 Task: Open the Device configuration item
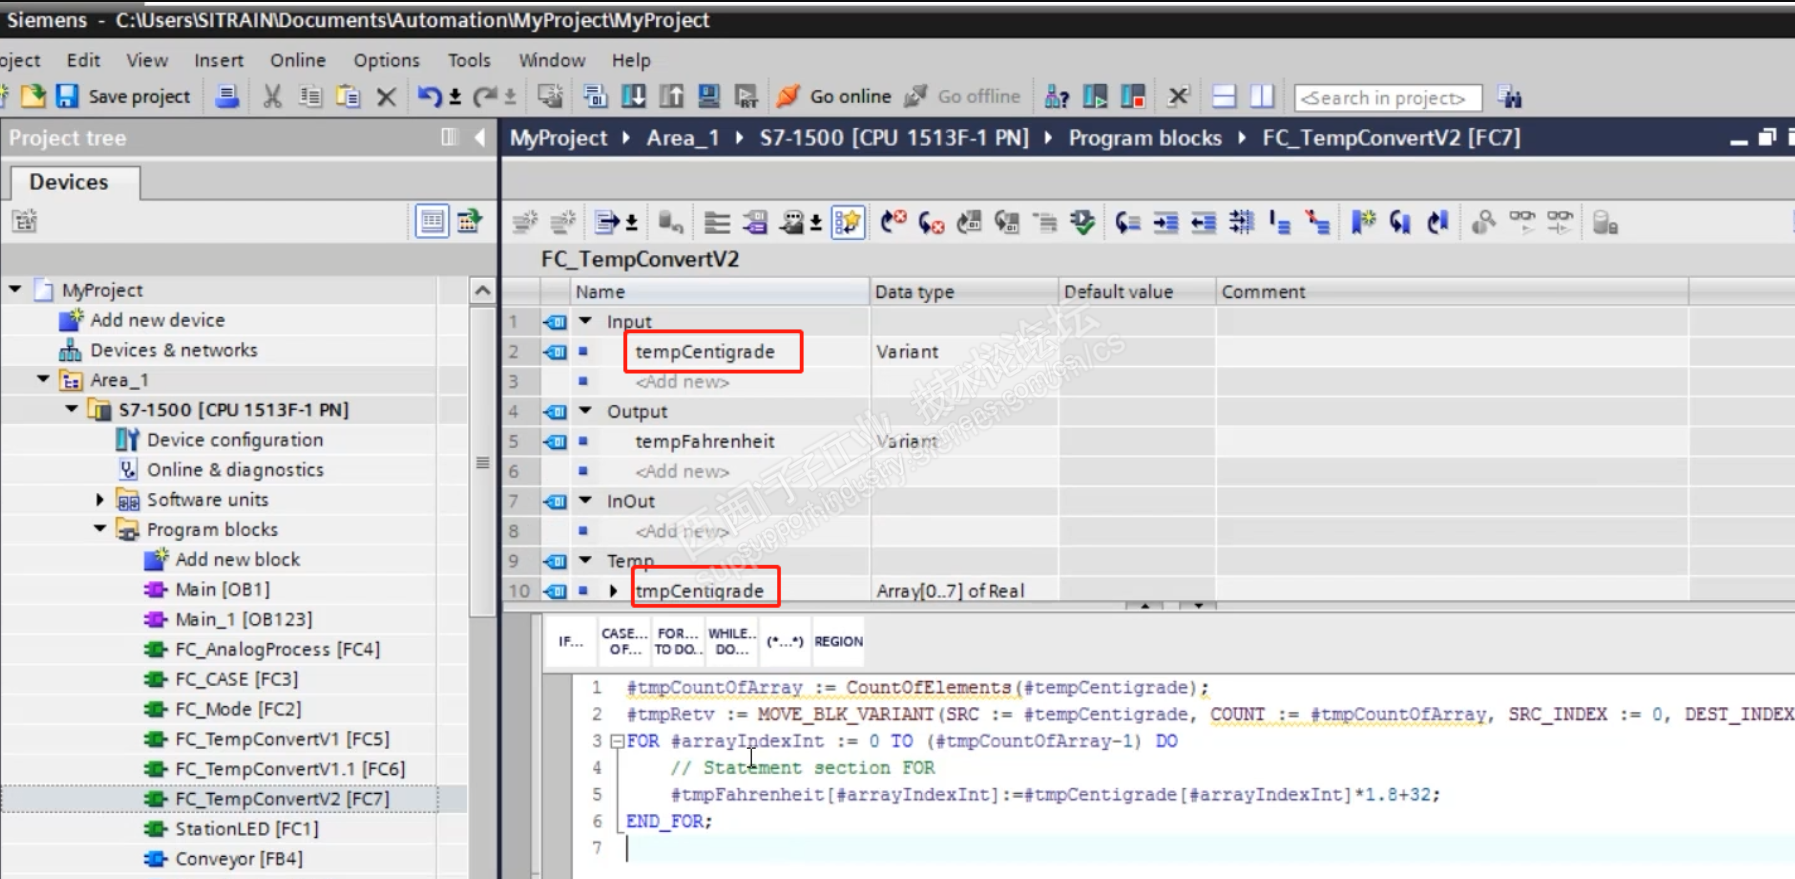click(x=234, y=439)
